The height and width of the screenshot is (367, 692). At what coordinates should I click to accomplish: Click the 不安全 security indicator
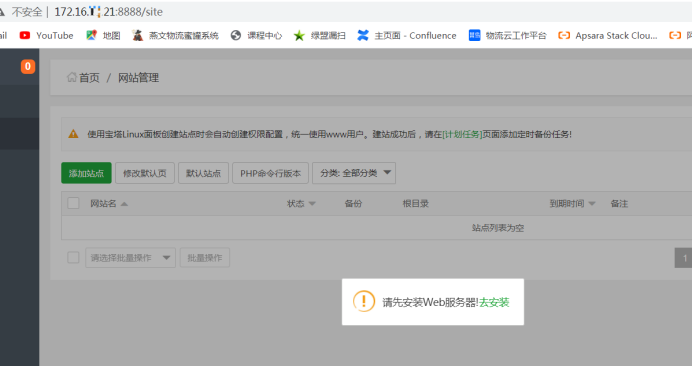coord(27,12)
